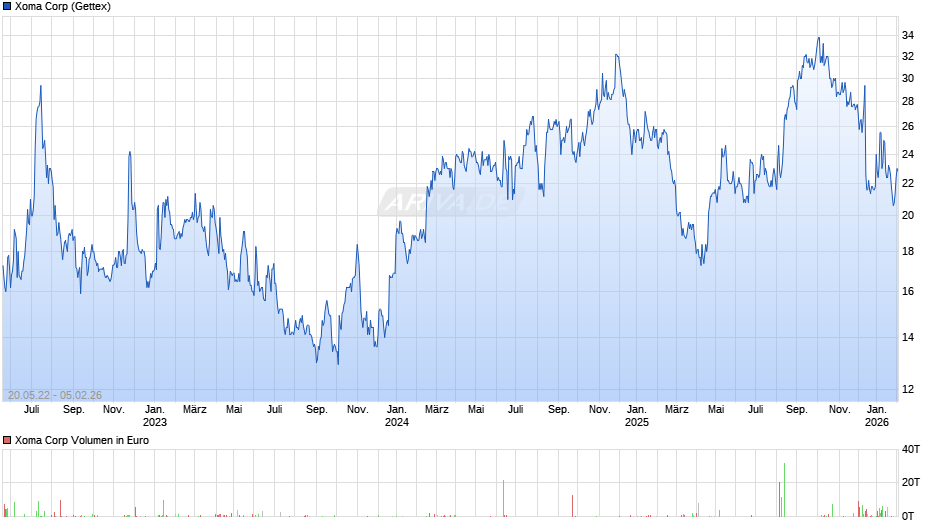The image size is (940, 526).
Task: Click the price peak near 32 in December 2024
Action: click(616, 55)
